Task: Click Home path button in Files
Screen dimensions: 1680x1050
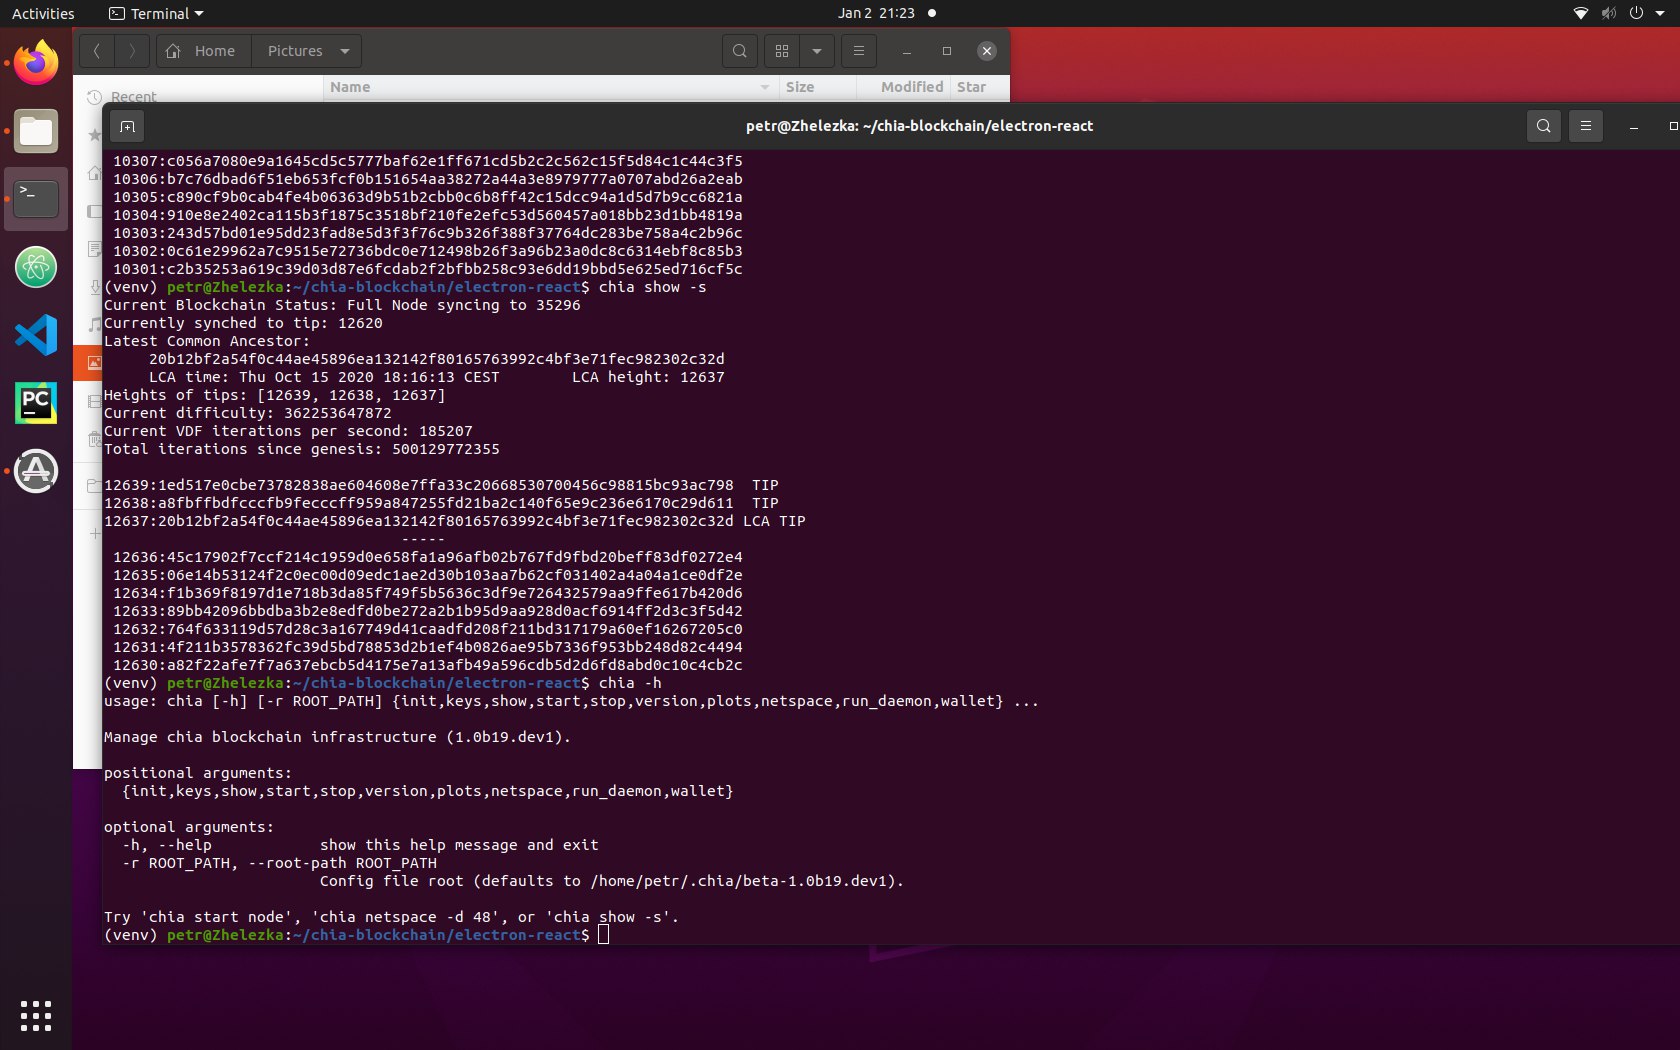Action: [x=203, y=51]
